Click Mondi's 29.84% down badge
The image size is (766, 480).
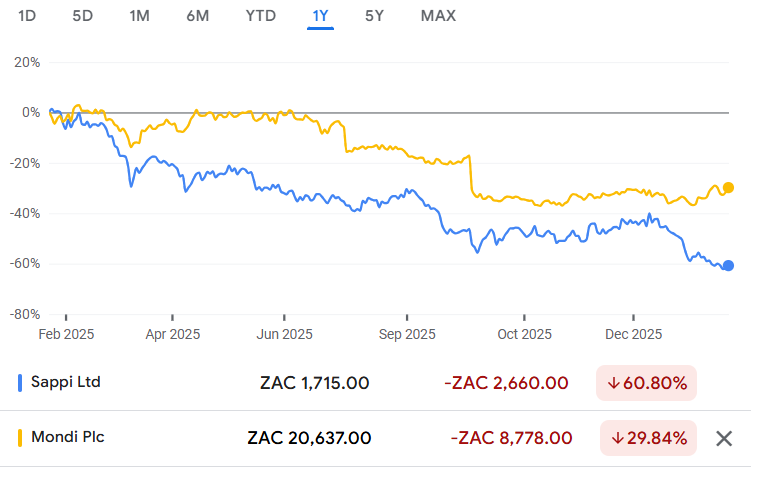pos(649,438)
